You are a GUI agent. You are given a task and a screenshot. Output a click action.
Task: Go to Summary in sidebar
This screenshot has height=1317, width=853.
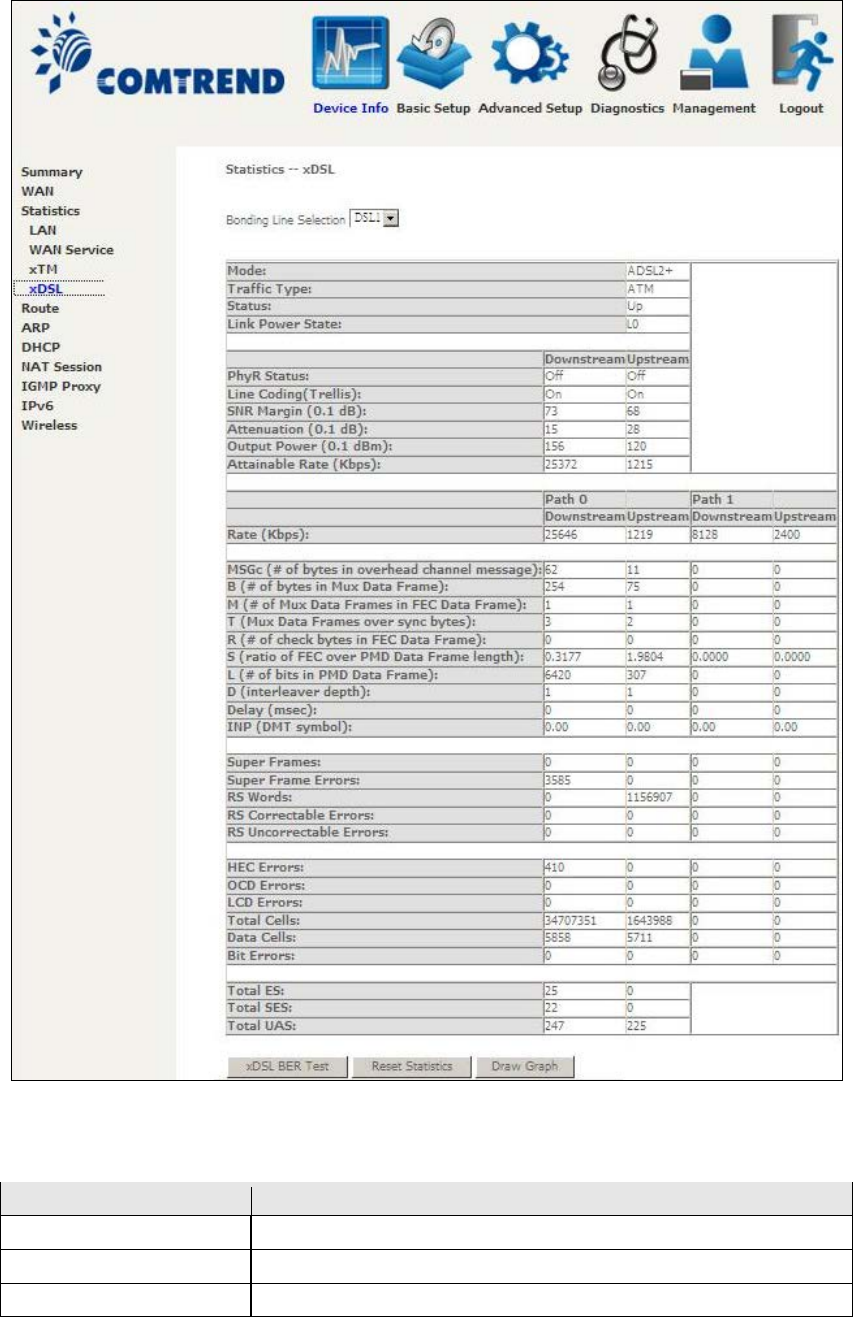(52, 172)
